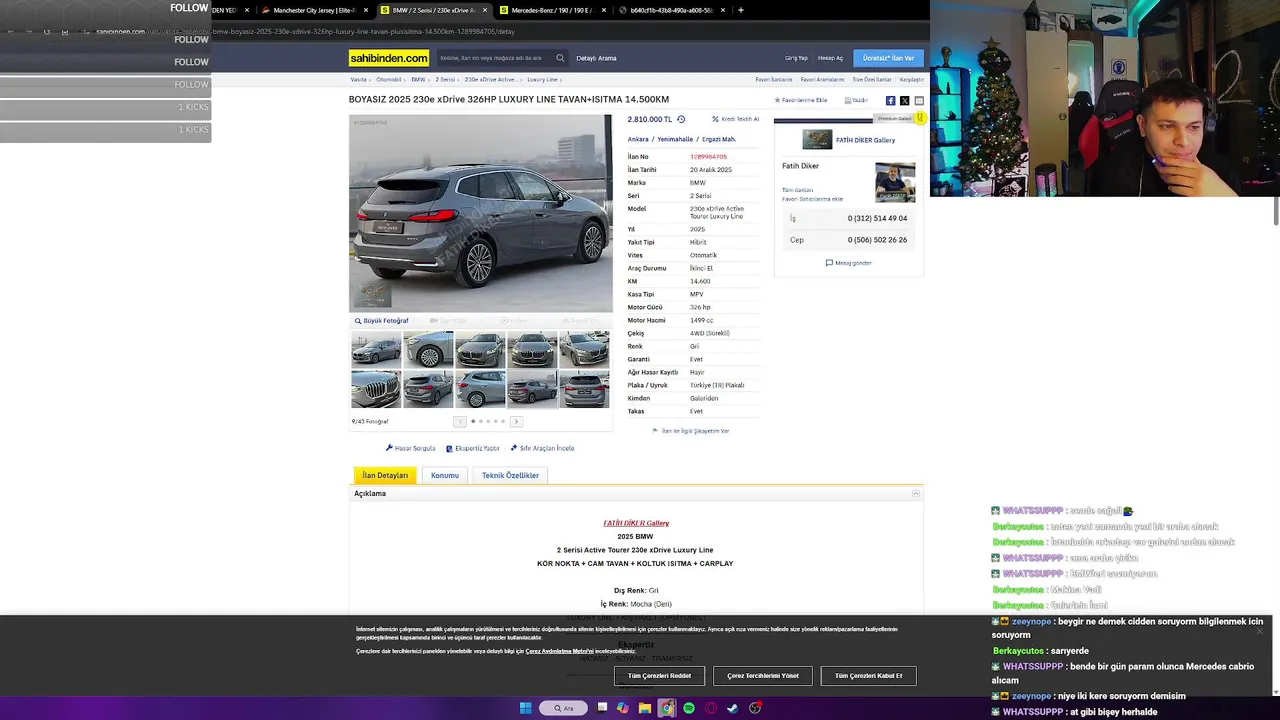Screen dimensions: 1280x720
Task: Click Kredi Teklifi Al link
Action: coord(736,119)
